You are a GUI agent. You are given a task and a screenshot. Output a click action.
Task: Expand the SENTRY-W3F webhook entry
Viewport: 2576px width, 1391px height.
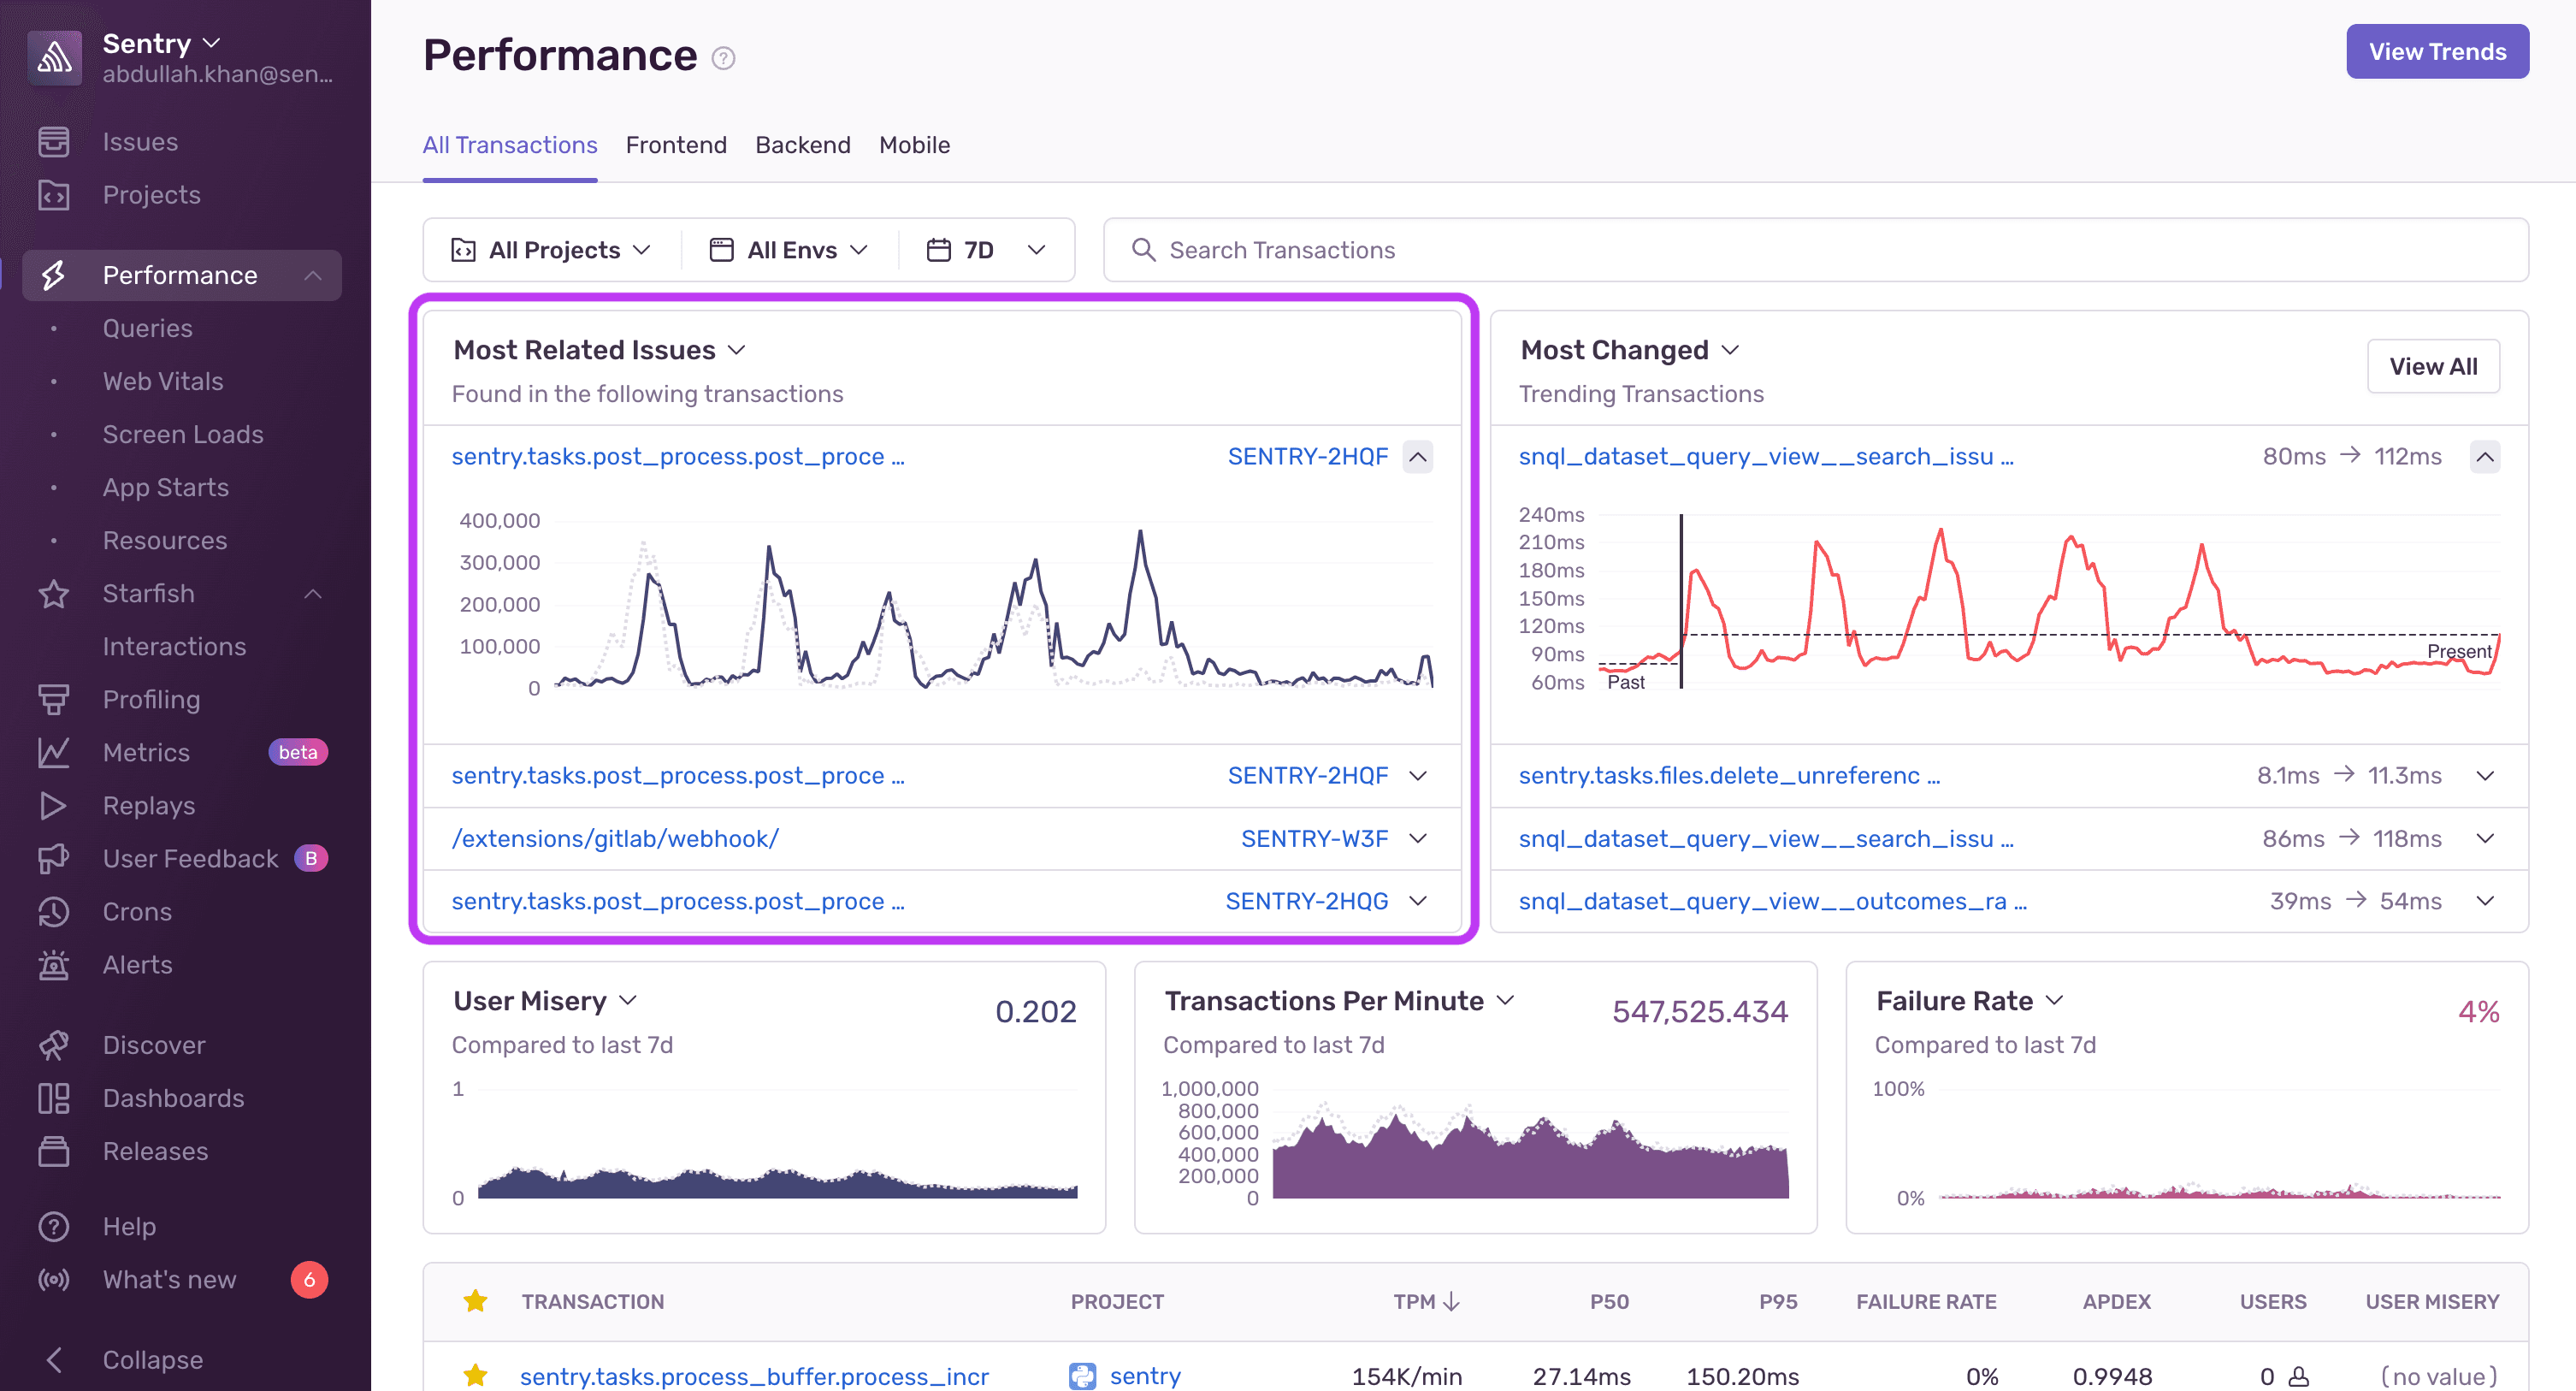[1418, 839]
